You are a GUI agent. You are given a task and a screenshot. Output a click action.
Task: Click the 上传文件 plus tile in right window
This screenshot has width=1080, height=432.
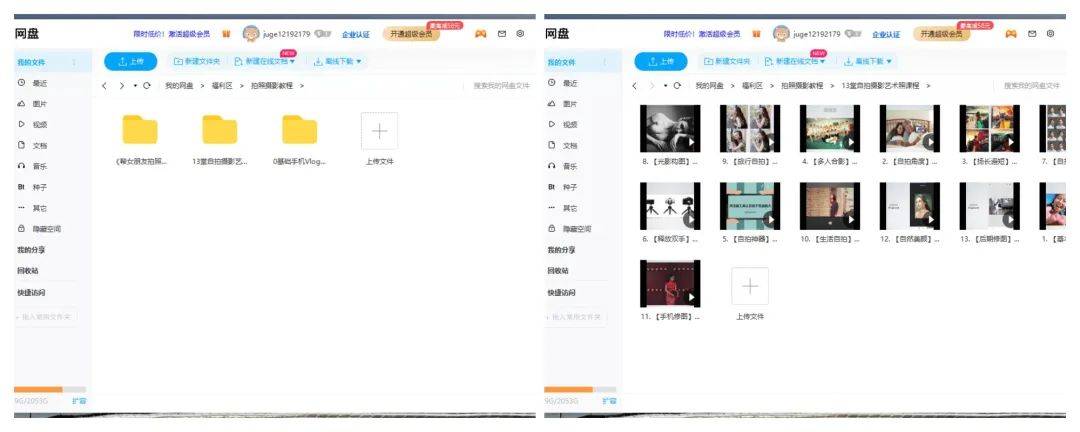click(x=750, y=286)
